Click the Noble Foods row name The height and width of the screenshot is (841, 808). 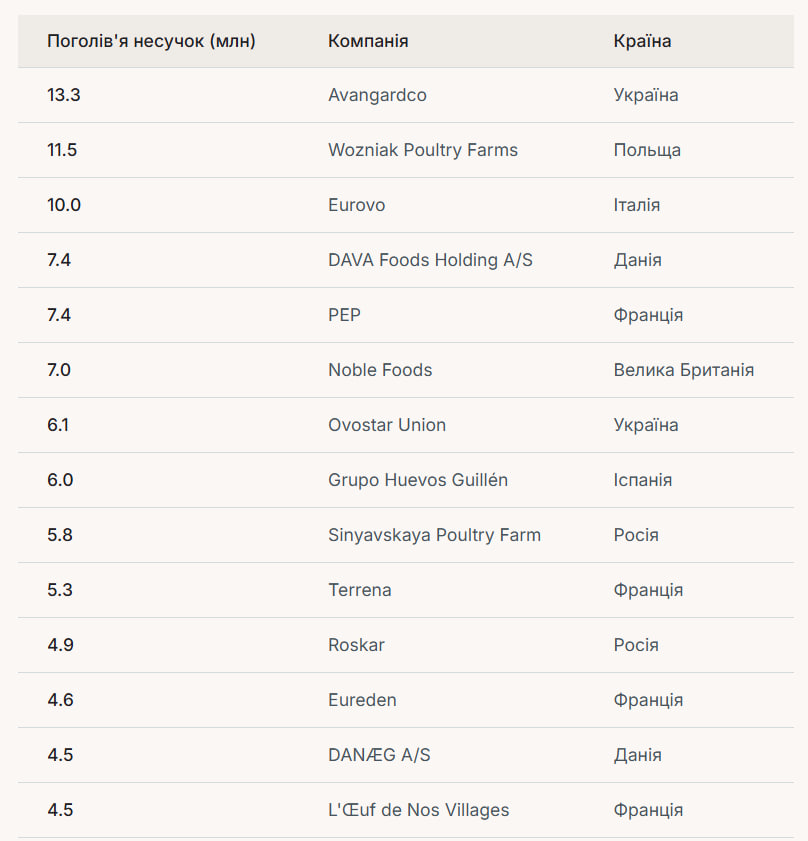pyautogui.click(x=380, y=370)
